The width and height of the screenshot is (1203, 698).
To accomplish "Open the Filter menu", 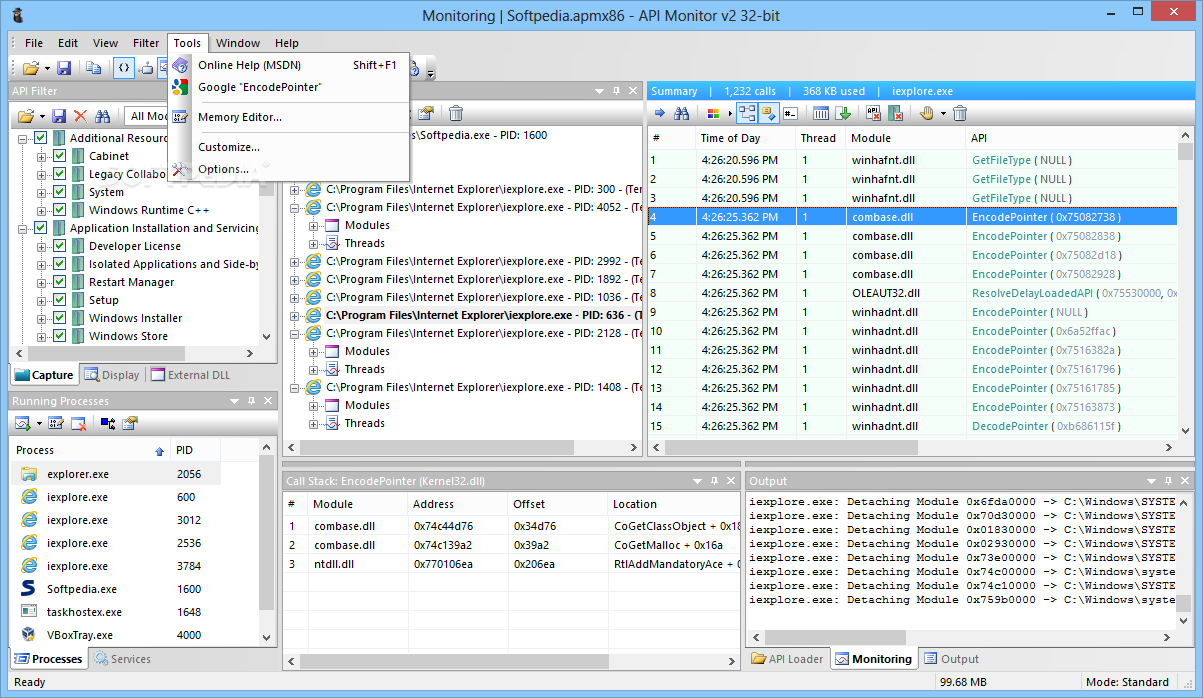I will tap(146, 43).
